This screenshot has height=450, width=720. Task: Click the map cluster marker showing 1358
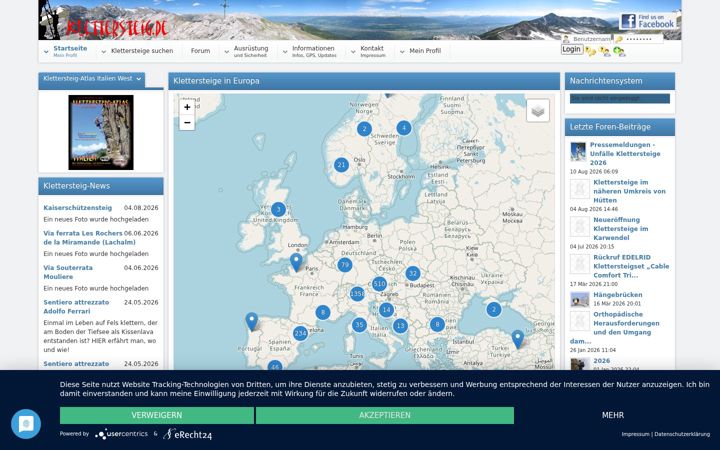[x=357, y=293]
